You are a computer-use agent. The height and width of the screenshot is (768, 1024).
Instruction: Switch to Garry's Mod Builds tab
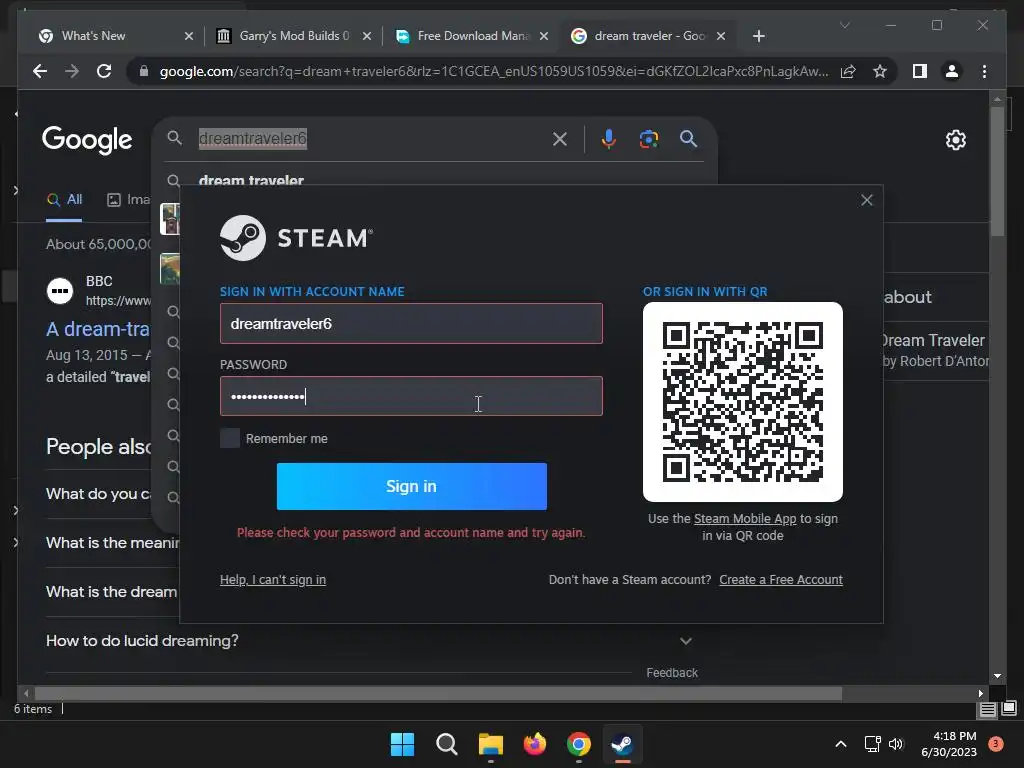tap(294, 36)
